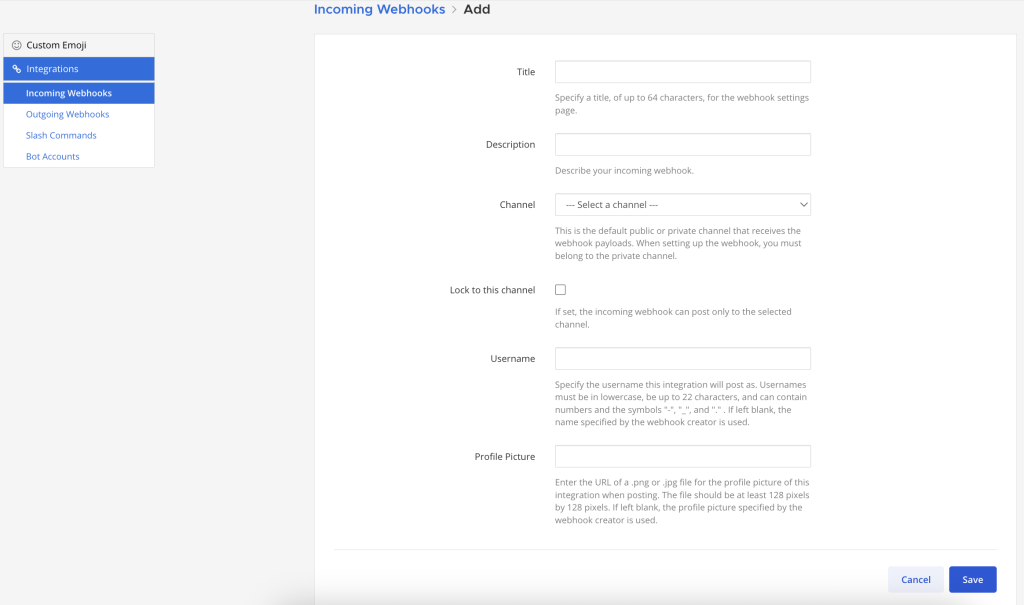Focus the Title input field
The image size is (1024, 605).
pyautogui.click(x=682, y=72)
